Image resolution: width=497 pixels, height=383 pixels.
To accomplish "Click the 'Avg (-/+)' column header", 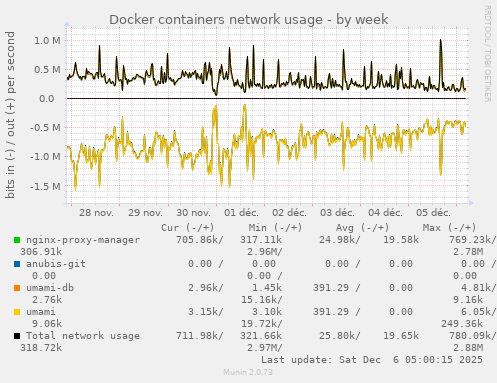I will coord(363,228).
